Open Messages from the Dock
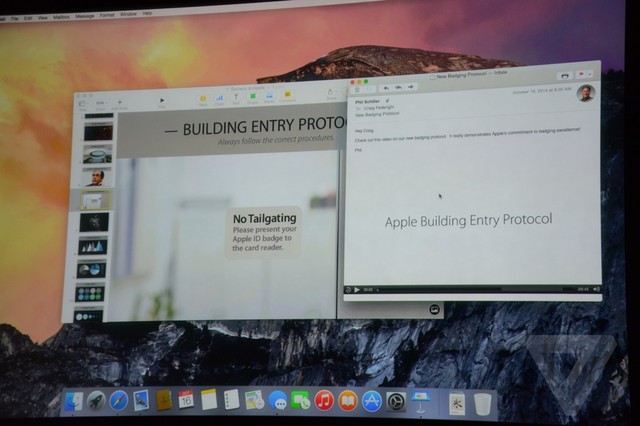Screen dimensions: 640x426 278,401
